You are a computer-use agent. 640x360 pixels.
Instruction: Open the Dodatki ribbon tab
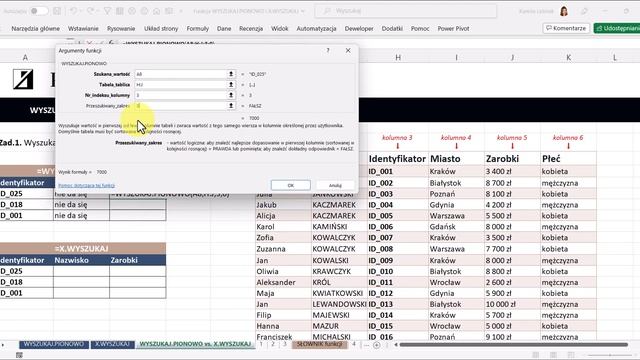click(392, 29)
